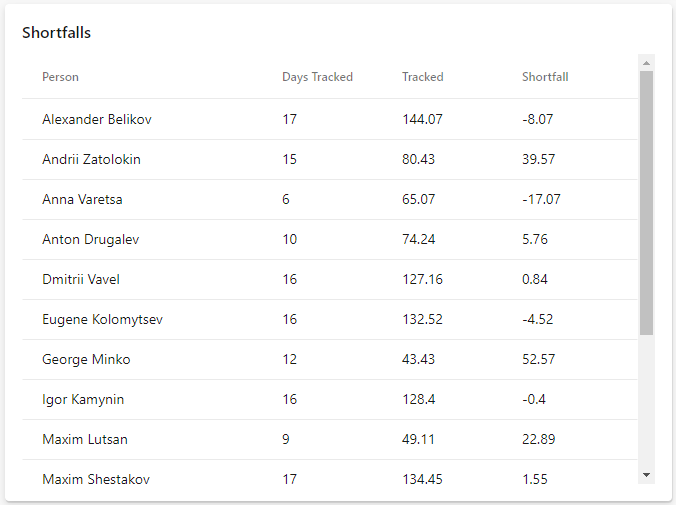
Task: Select the Andrii Zatolokin name cell
Action: pyautogui.click(x=91, y=159)
